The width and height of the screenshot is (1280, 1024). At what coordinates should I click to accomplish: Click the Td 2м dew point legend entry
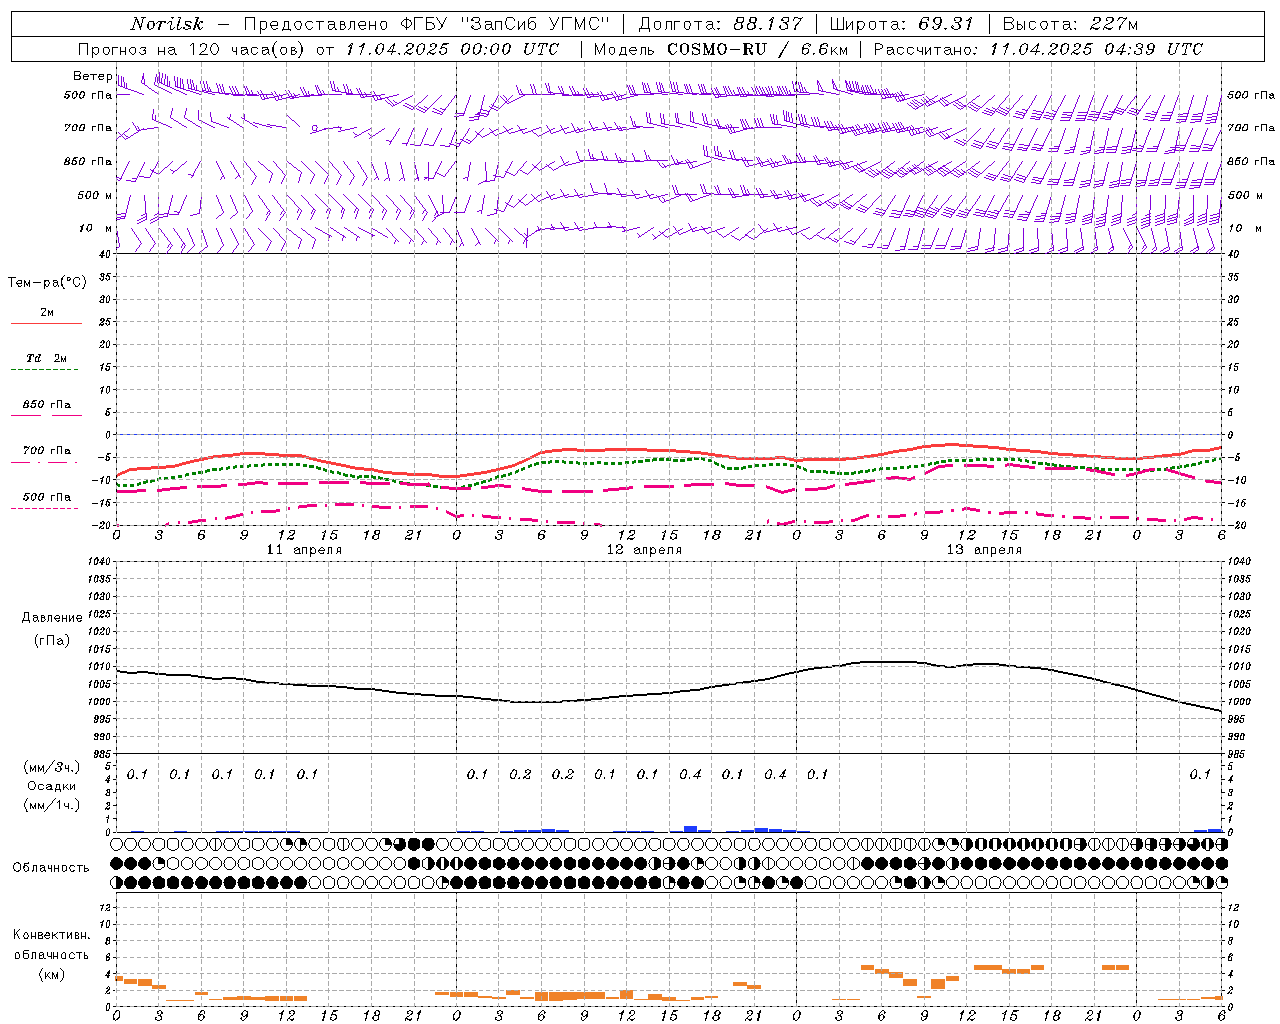47,358
